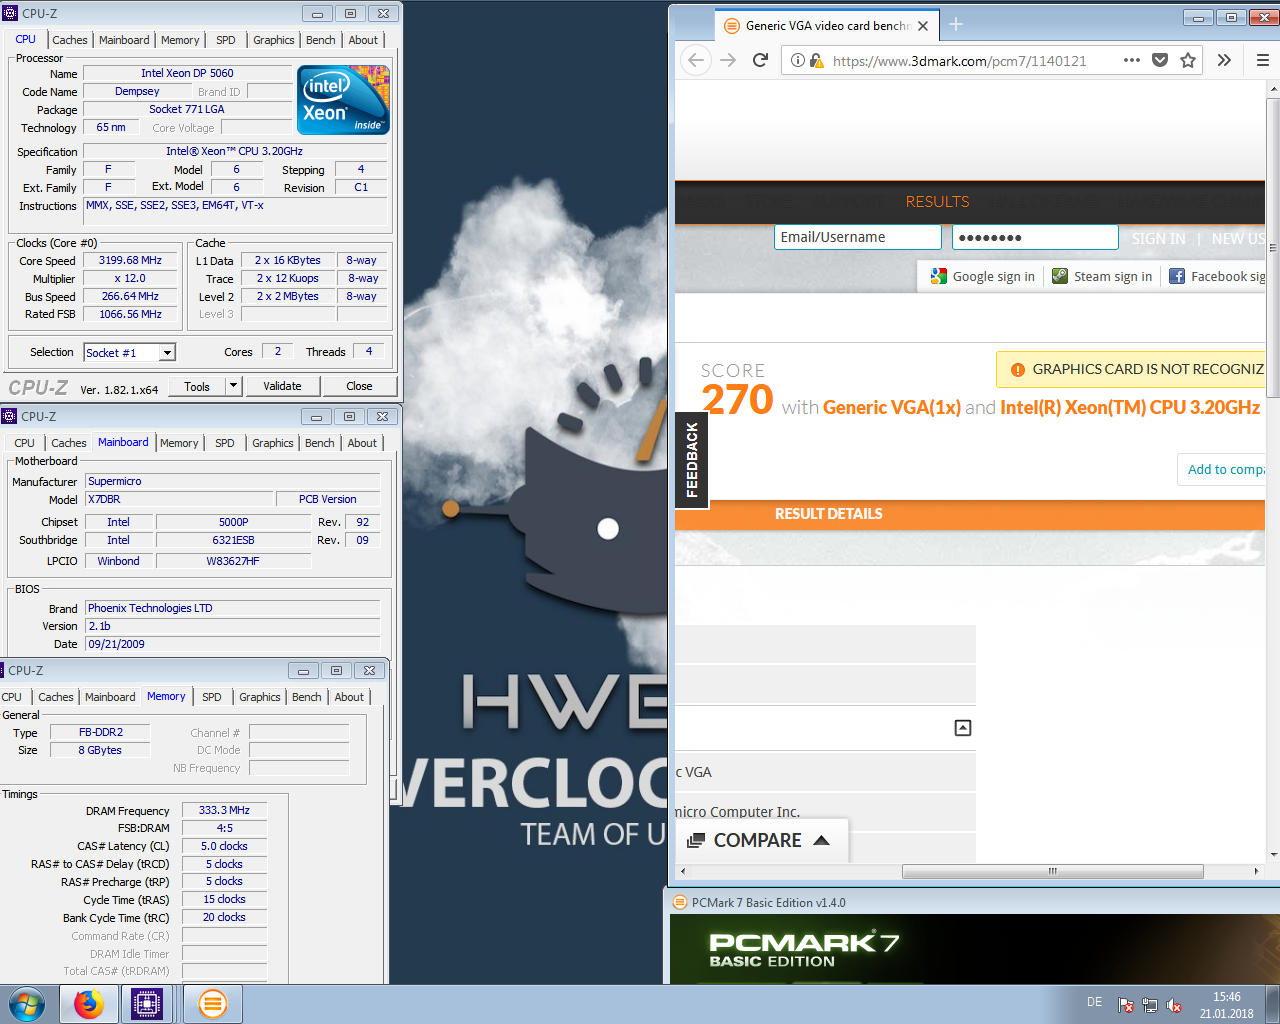The image size is (1280, 1024).
Task: Open the Socket #1 selection dropdown
Action: tap(168, 352)
